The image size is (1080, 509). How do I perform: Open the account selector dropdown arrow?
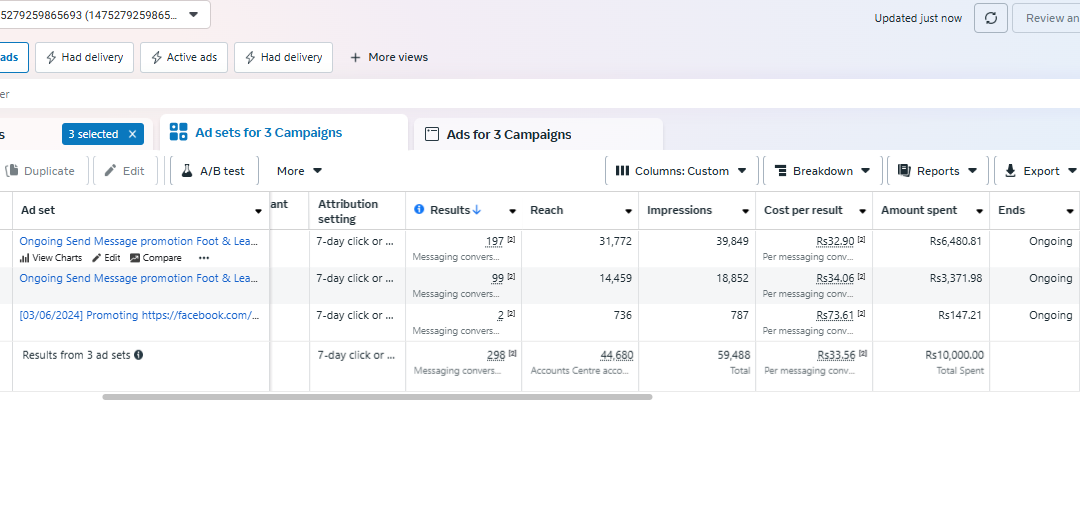pyautogui.click(x=194, y=14)
